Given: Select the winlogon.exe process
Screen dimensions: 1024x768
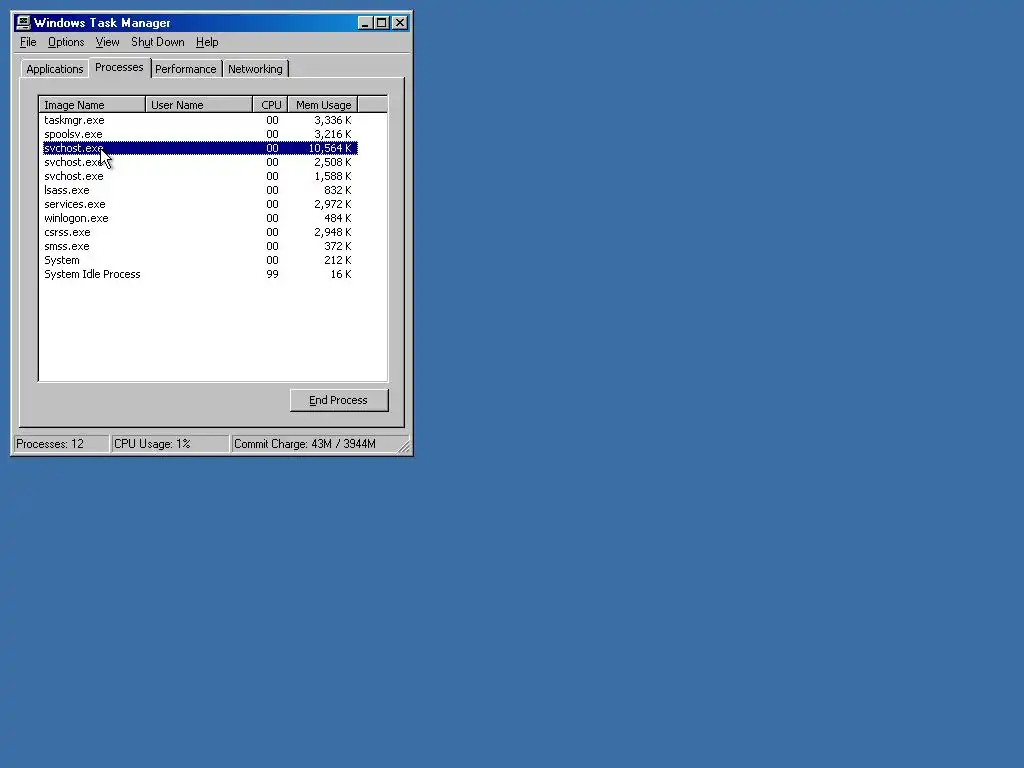Looking at the screenshot, I should coord(199,218).
